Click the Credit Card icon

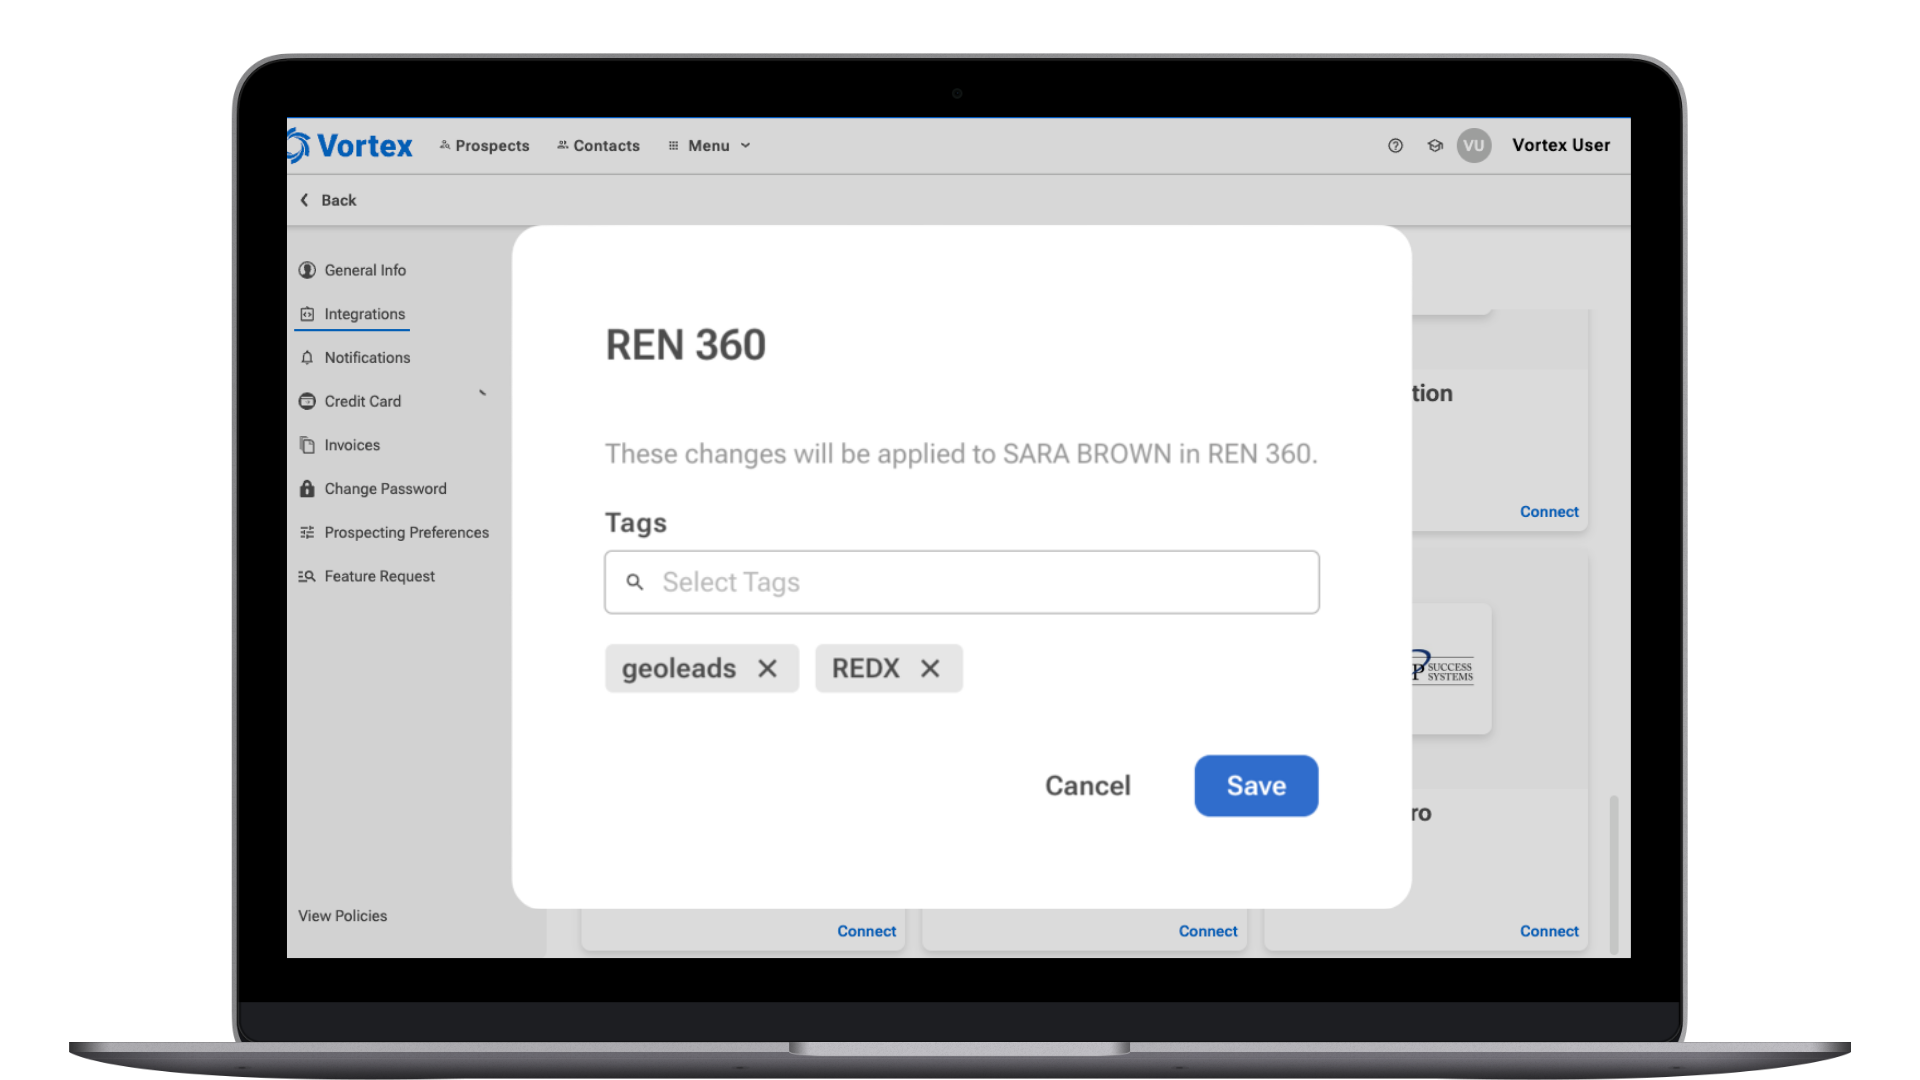pyautogui.click(x=307, y=401)
